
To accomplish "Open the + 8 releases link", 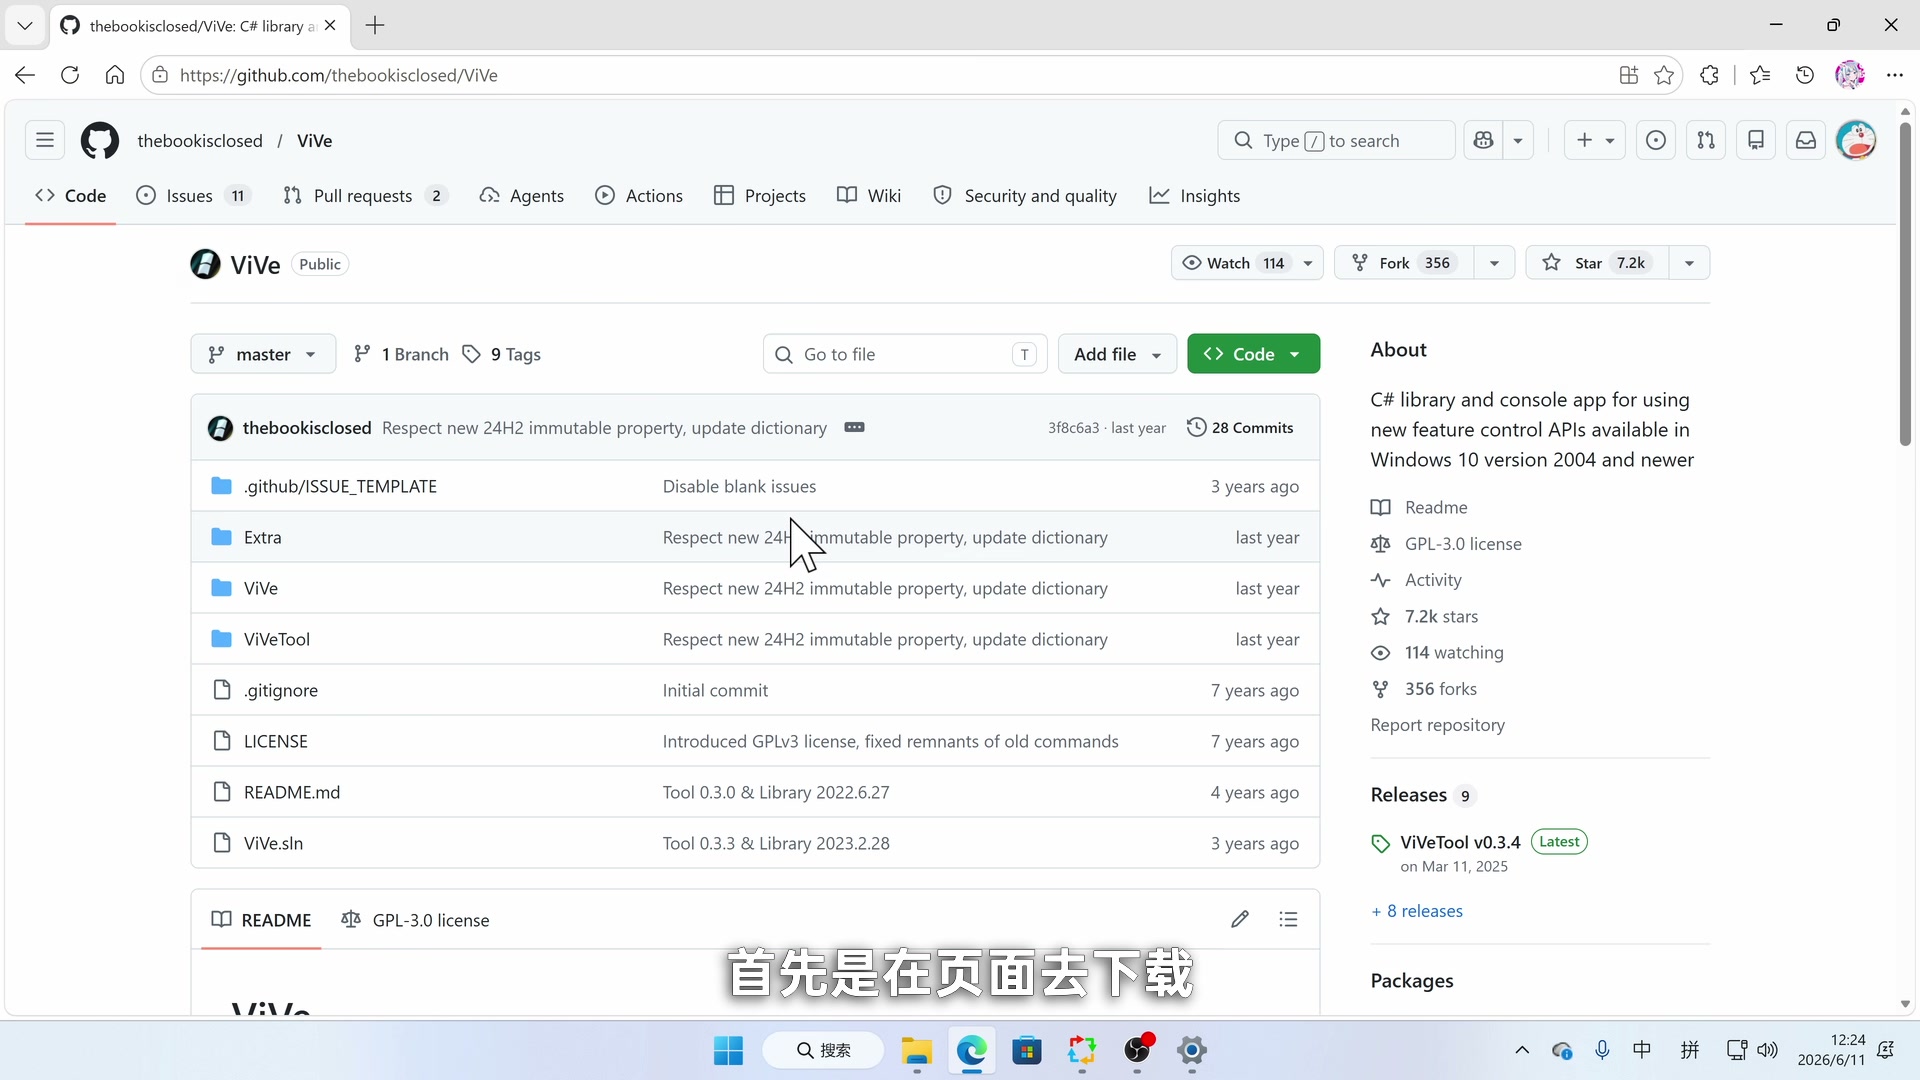I will coord(1417,911).
